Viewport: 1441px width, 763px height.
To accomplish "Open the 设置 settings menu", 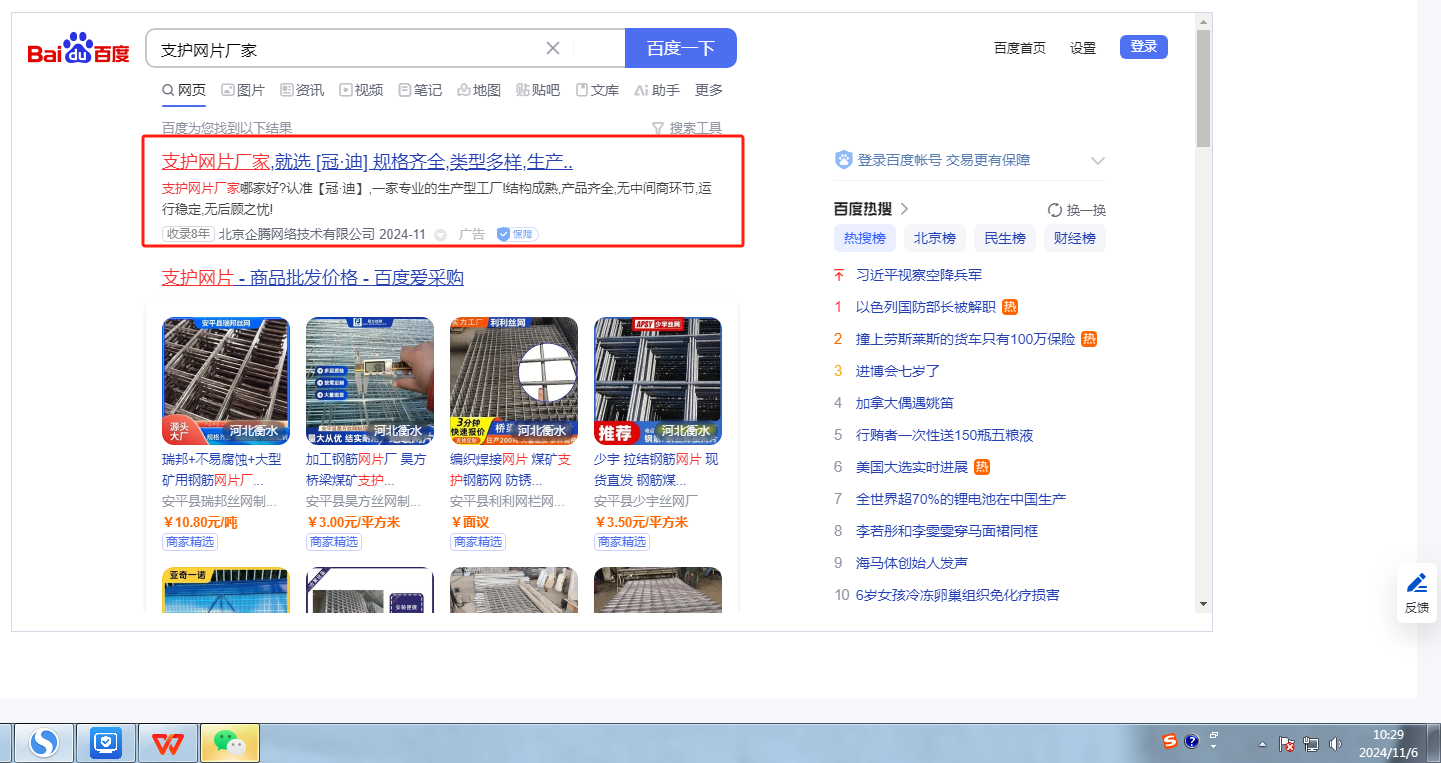I will pyautogui.click(x=1083, y=47).
